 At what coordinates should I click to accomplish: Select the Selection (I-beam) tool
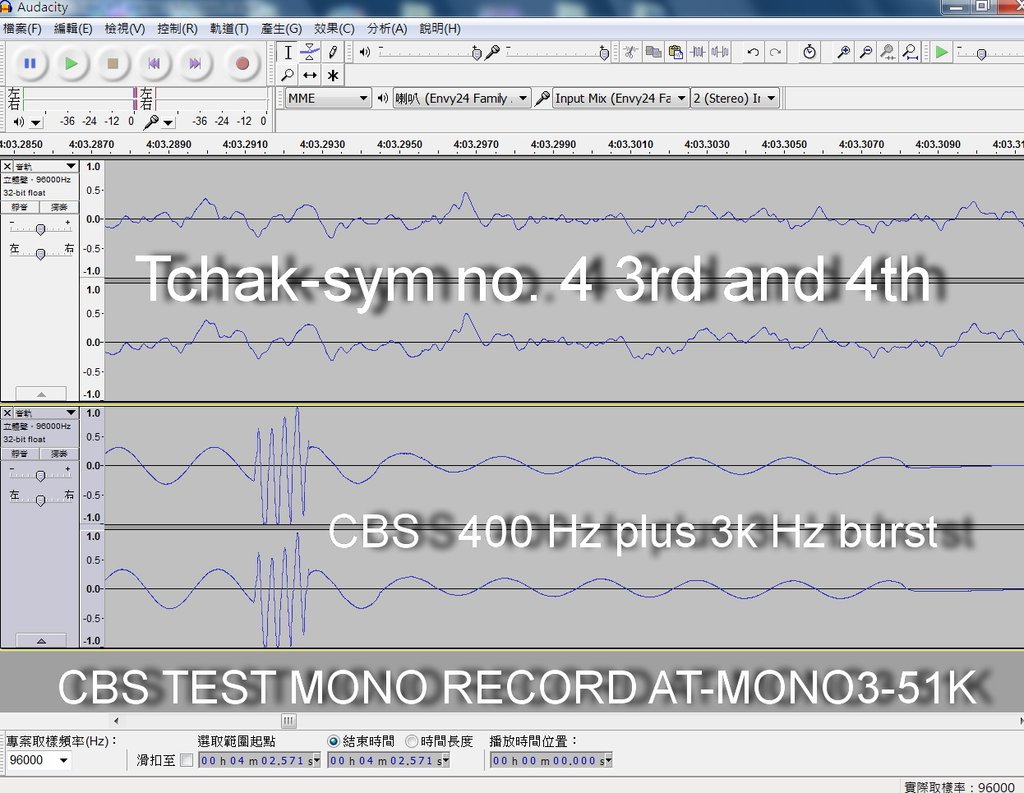point(287,52)
